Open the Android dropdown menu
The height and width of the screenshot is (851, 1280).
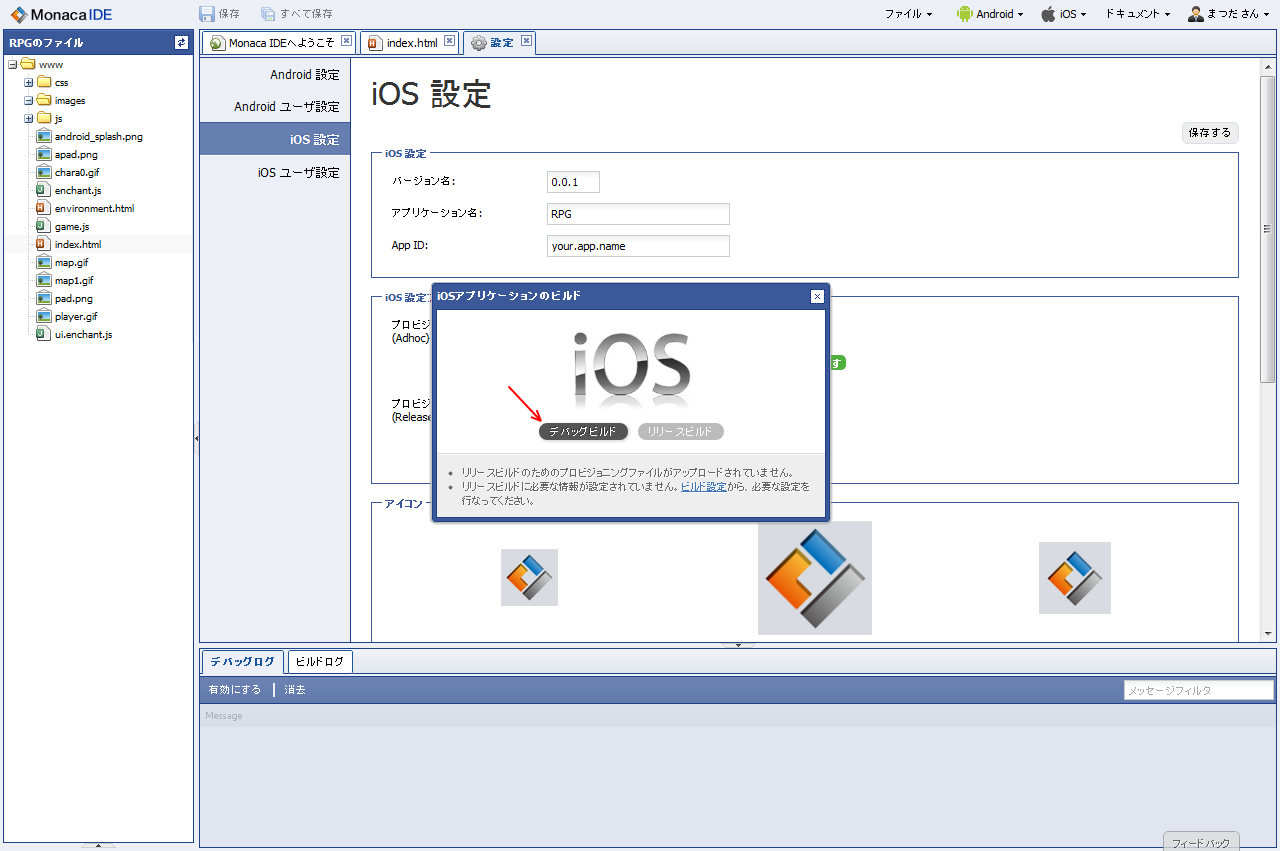pyautogui.click(x=990, y=14)
